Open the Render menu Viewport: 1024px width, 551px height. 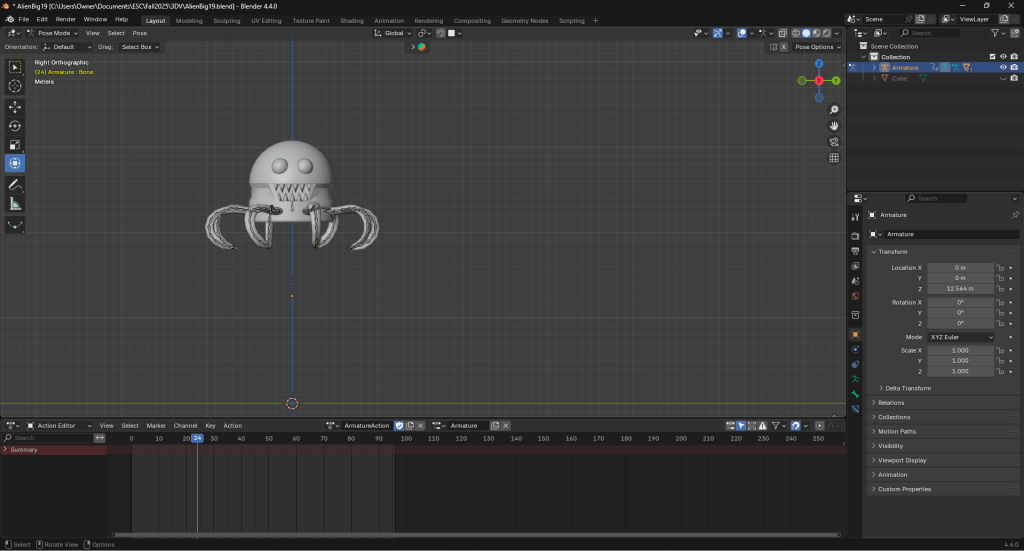[x=66, y=19]
